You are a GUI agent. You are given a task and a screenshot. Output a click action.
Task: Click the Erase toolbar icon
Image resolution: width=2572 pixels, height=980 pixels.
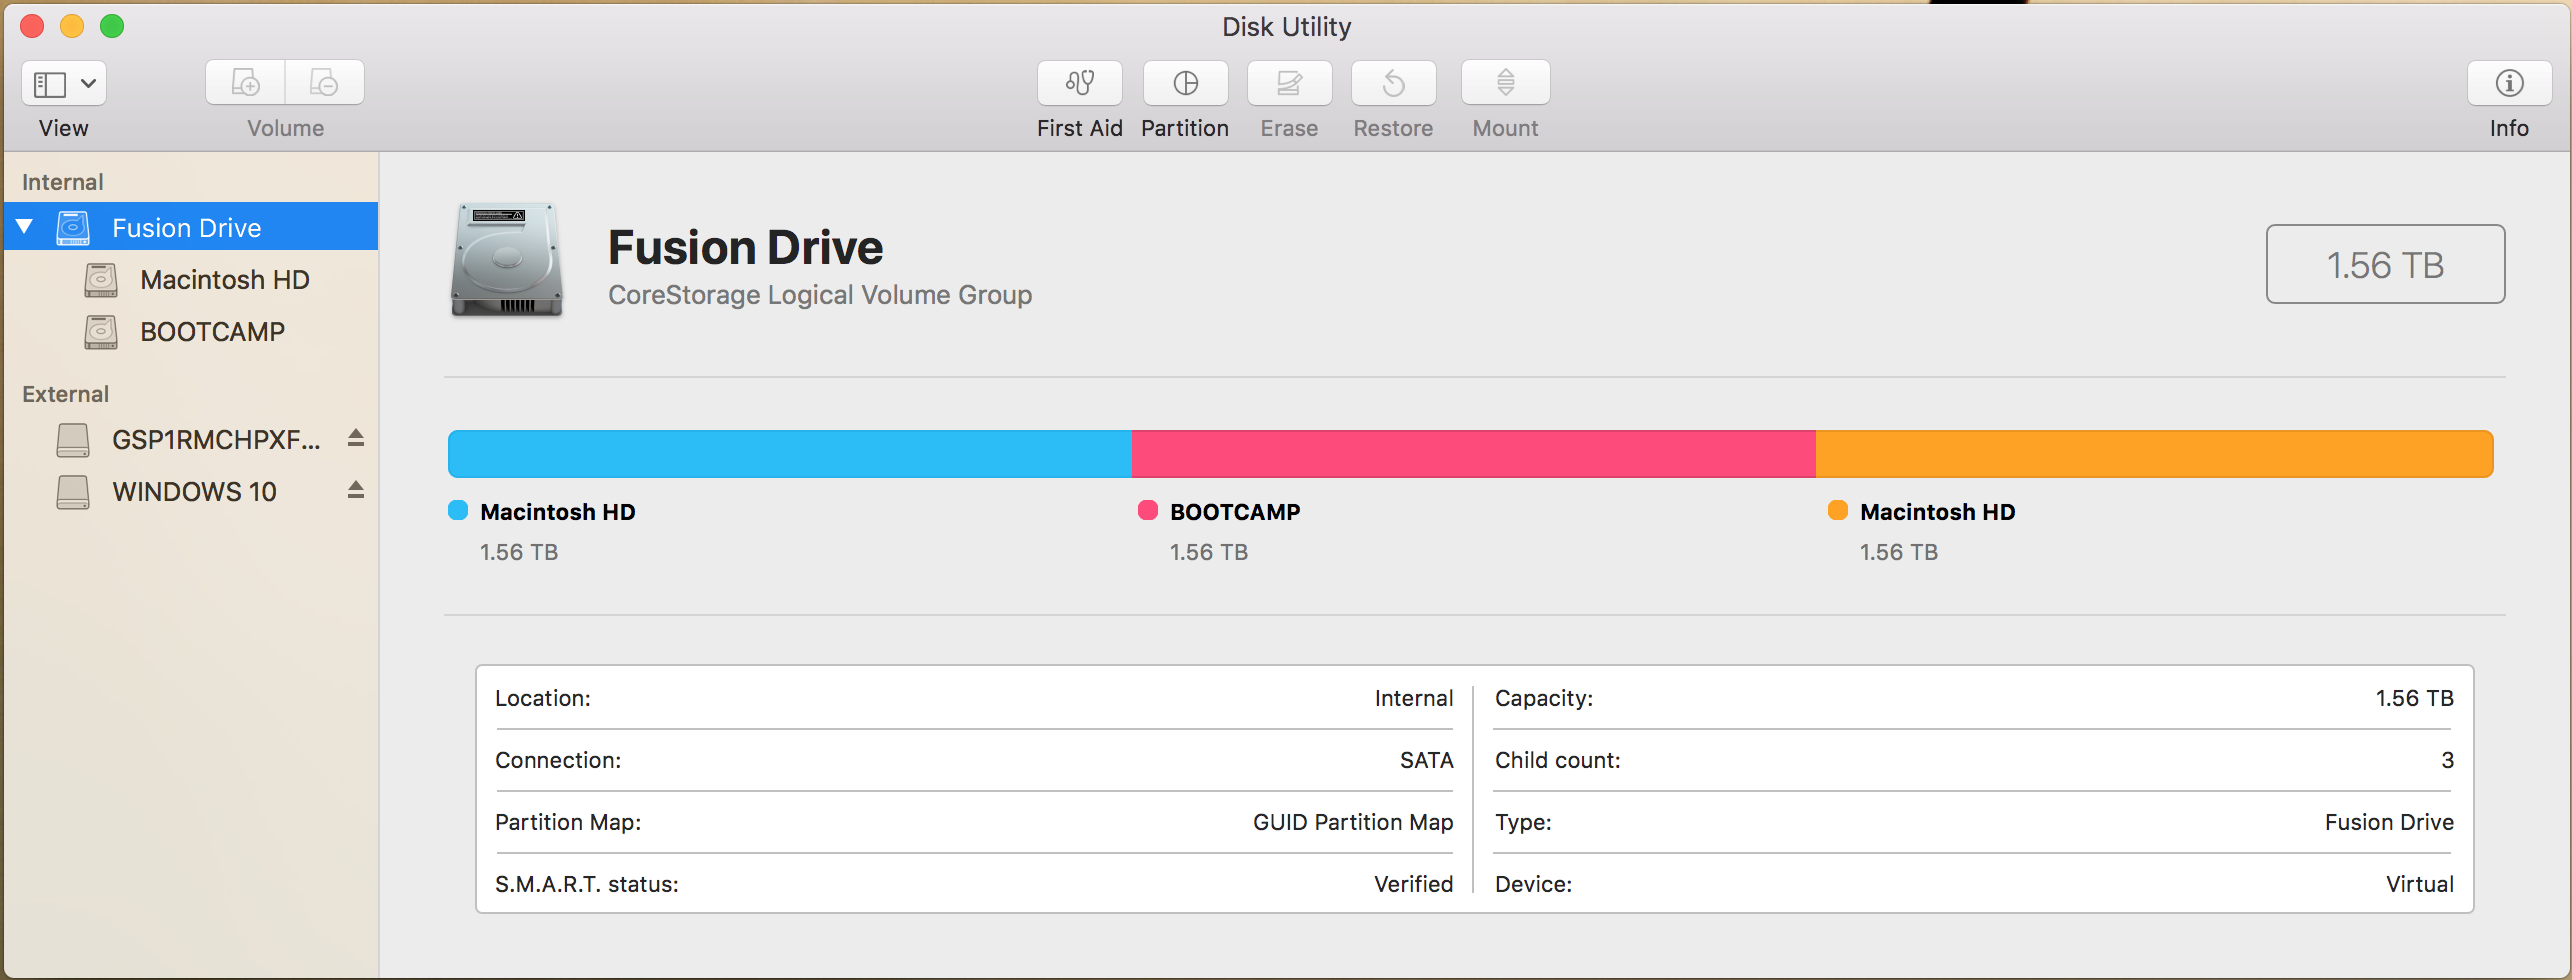(1290, 83)
